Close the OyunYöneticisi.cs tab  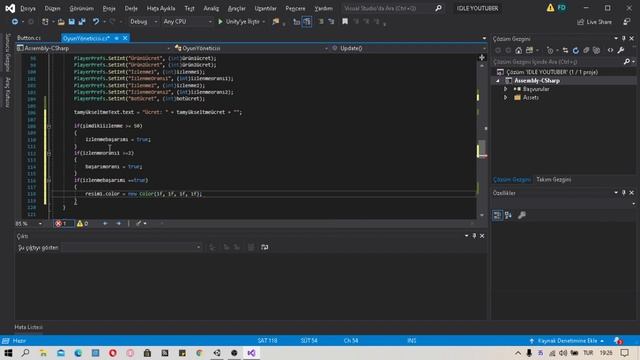point(125,38)
